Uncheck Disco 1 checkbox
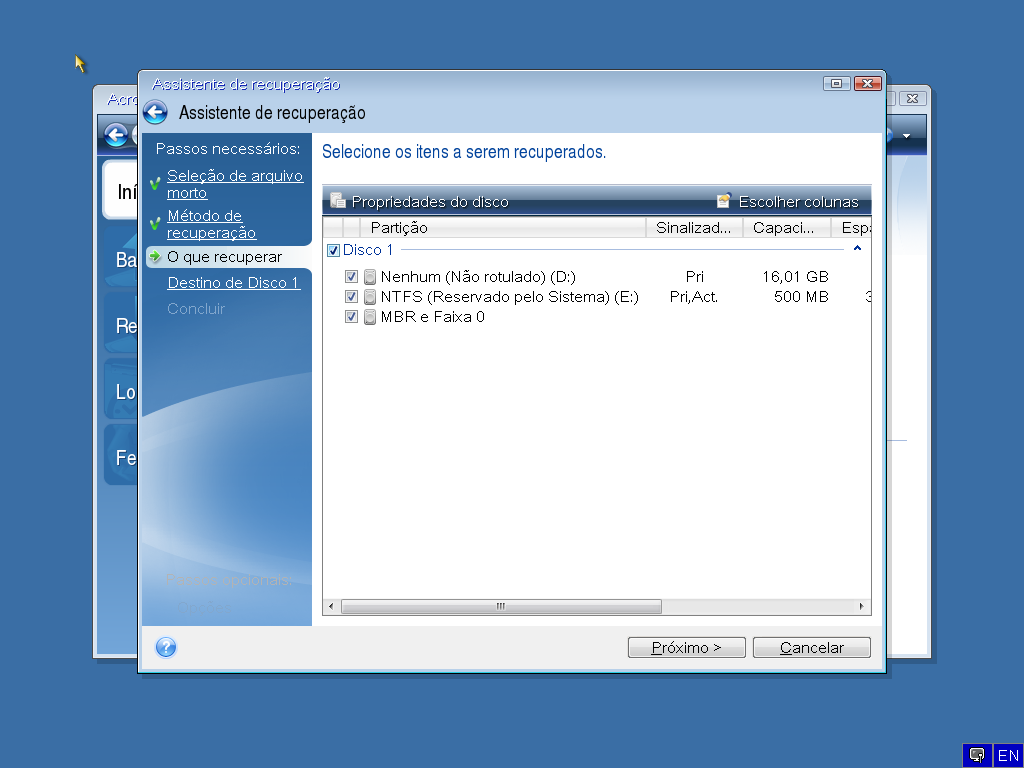 pos(333,250)
